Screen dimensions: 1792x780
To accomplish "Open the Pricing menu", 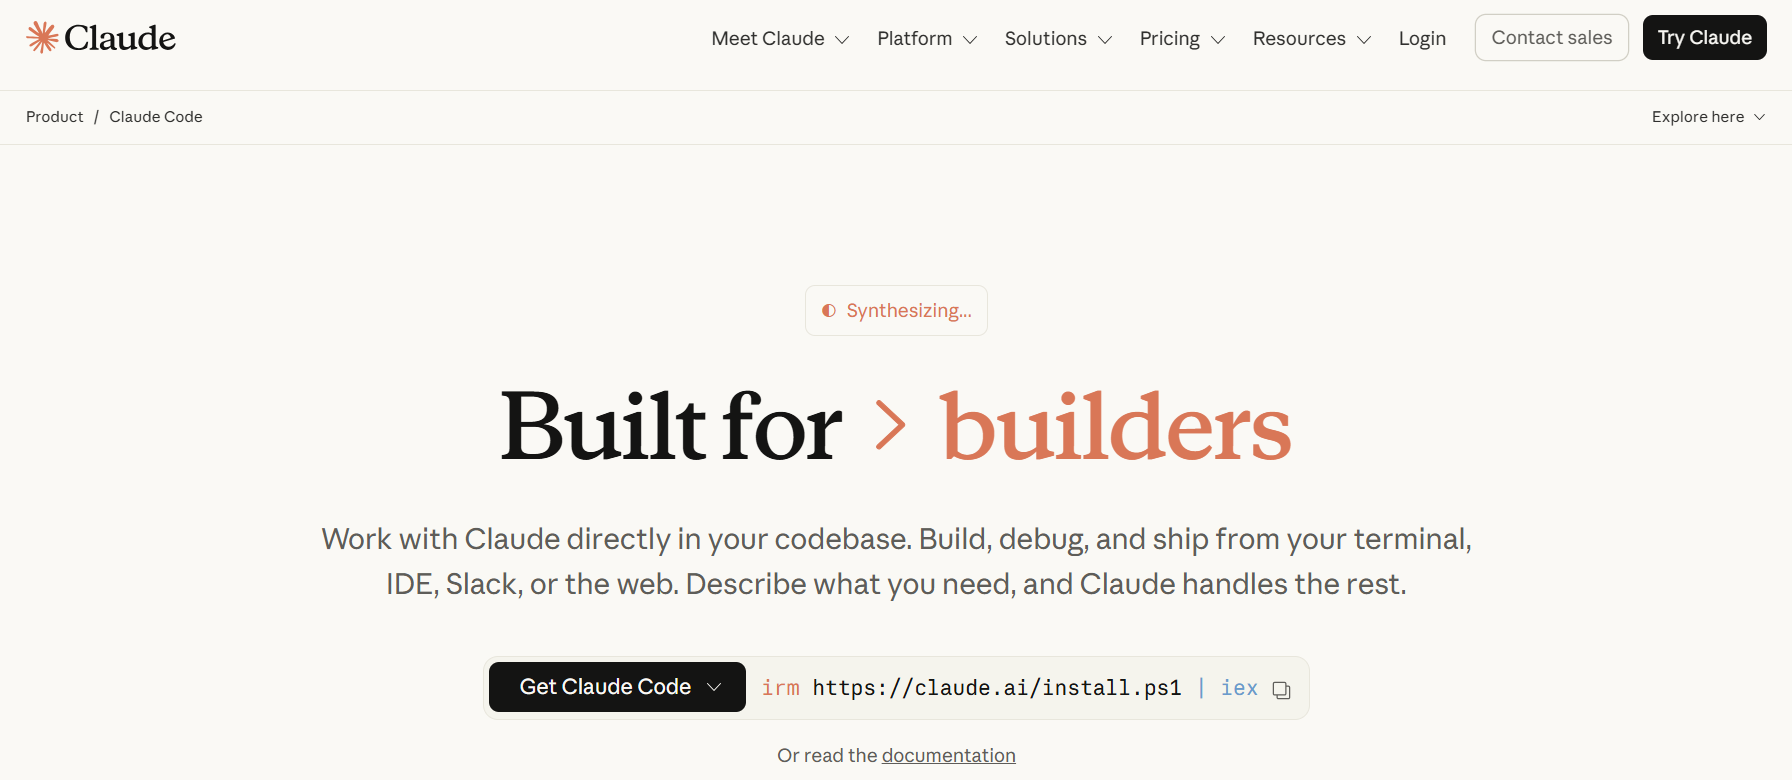I will click(1182, 38).
